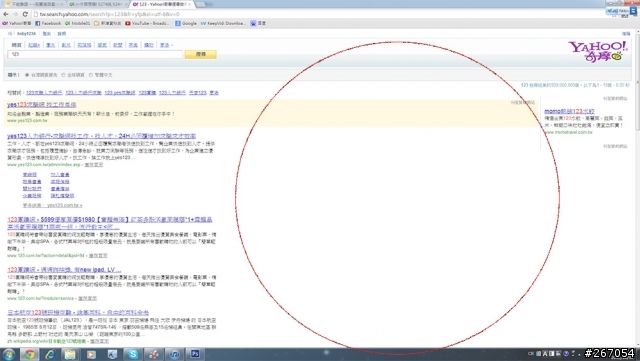Switch to the first browser tab
This screenshot has width=640, height=361.
[x=33, y=4]
